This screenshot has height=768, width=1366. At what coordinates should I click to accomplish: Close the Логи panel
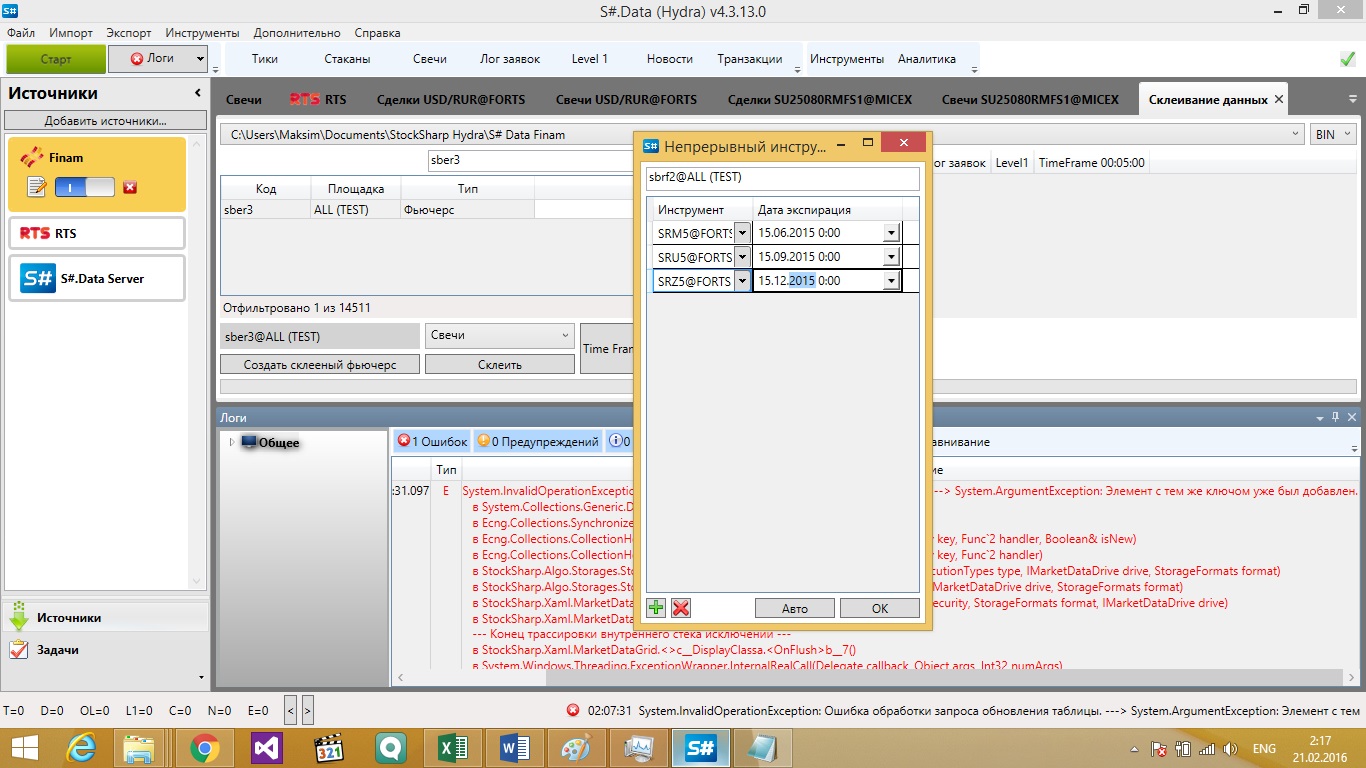tap(1352, 417)
